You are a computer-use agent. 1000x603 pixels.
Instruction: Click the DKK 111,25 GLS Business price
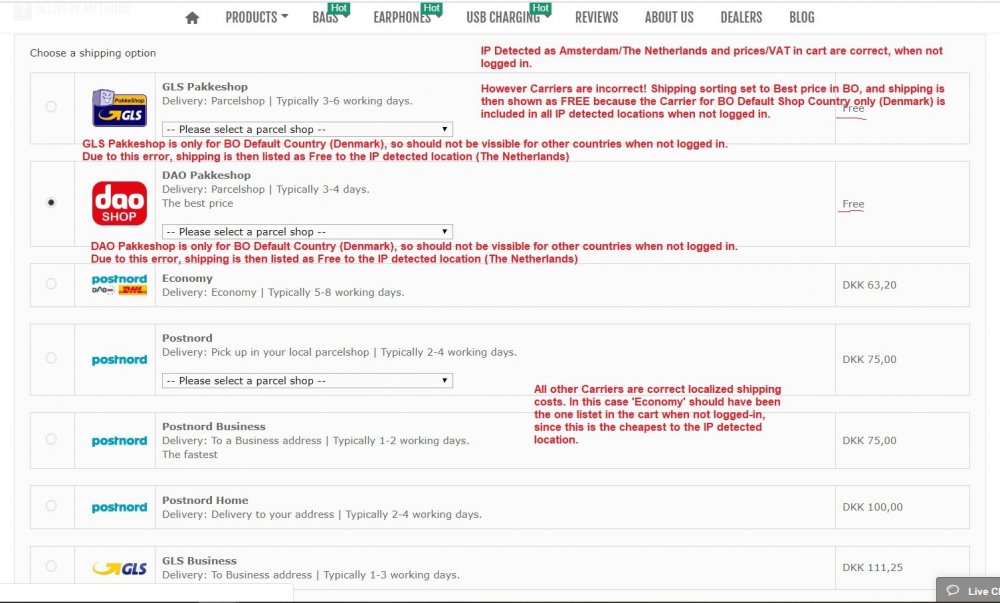pyautogui.click(x=872, y=568)
